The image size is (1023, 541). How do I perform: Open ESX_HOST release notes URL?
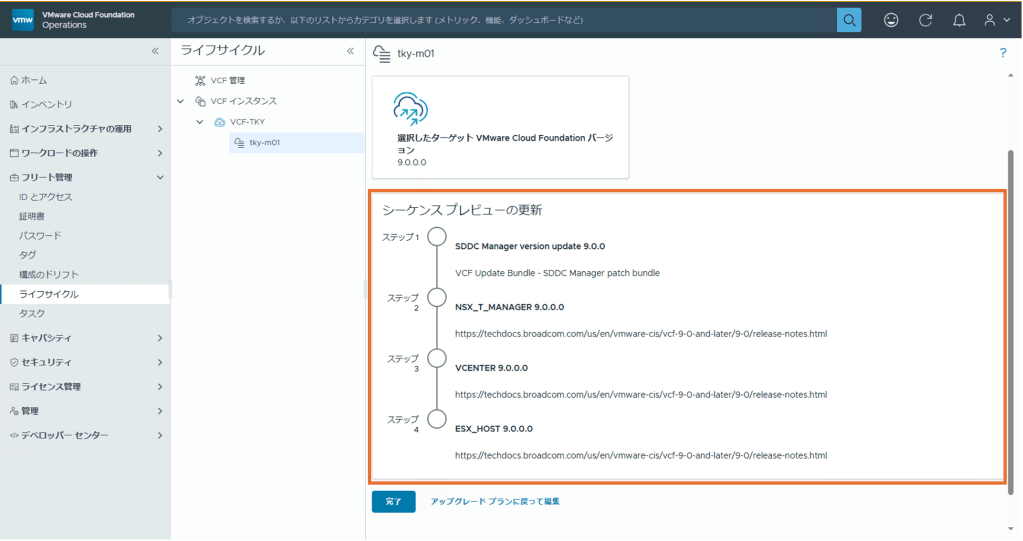[x=641, y=456]
